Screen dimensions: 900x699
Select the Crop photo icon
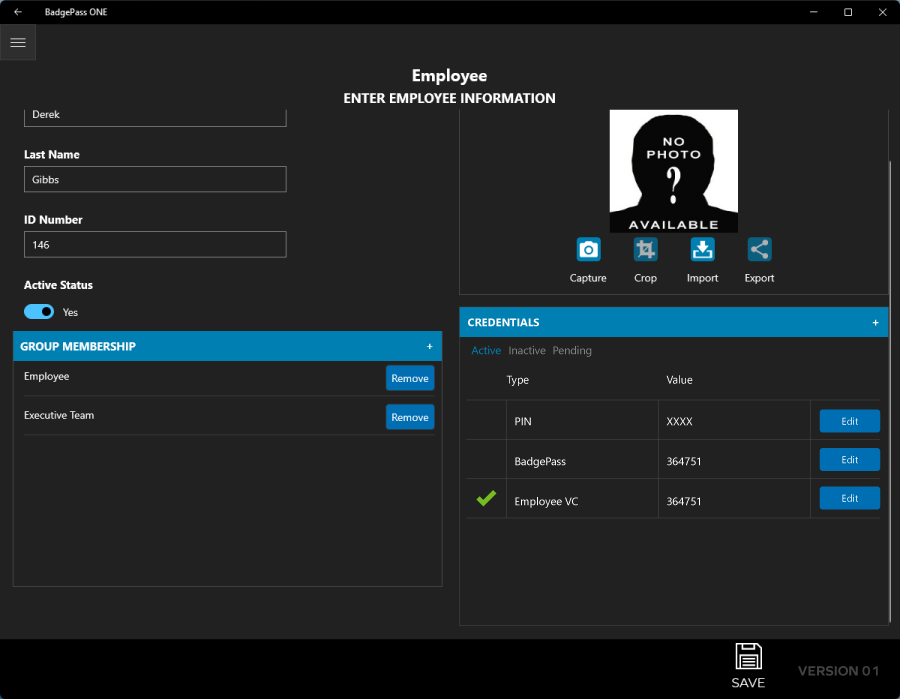click(645, 250)
